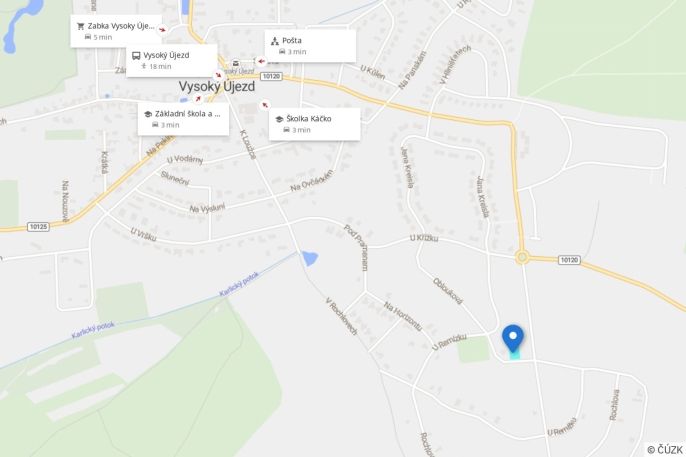686x457 pixels.
Task: Select the red arrow marker above Základní škola card
Action: pyautogui.click(x=198, y=99)
